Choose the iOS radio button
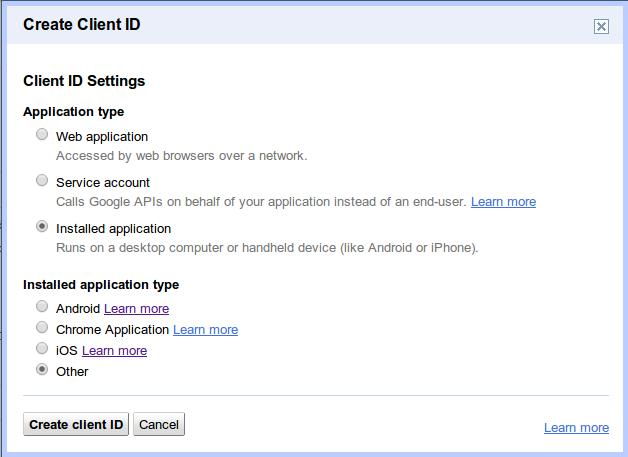 click(42, 349)
